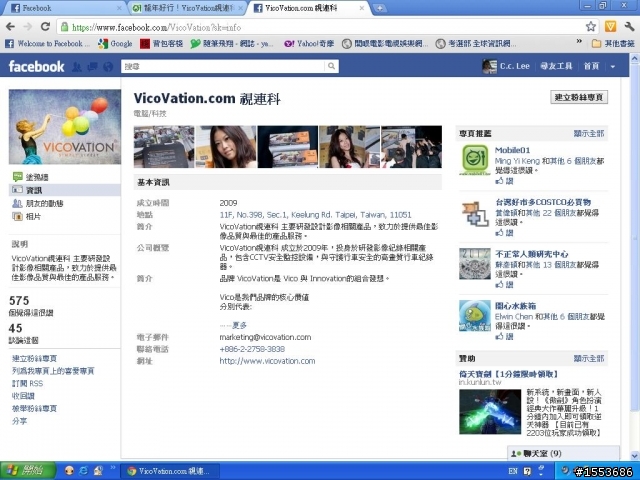Image resolution: width=640 pixels, height=480 pixels.
Task: Click 檢舉粉絲專頁 report link
Action: pos(34,408)
